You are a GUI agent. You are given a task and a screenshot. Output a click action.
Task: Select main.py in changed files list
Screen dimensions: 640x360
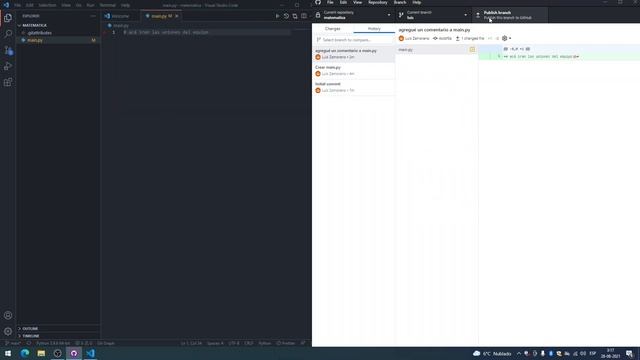click(x=437, y=50)
